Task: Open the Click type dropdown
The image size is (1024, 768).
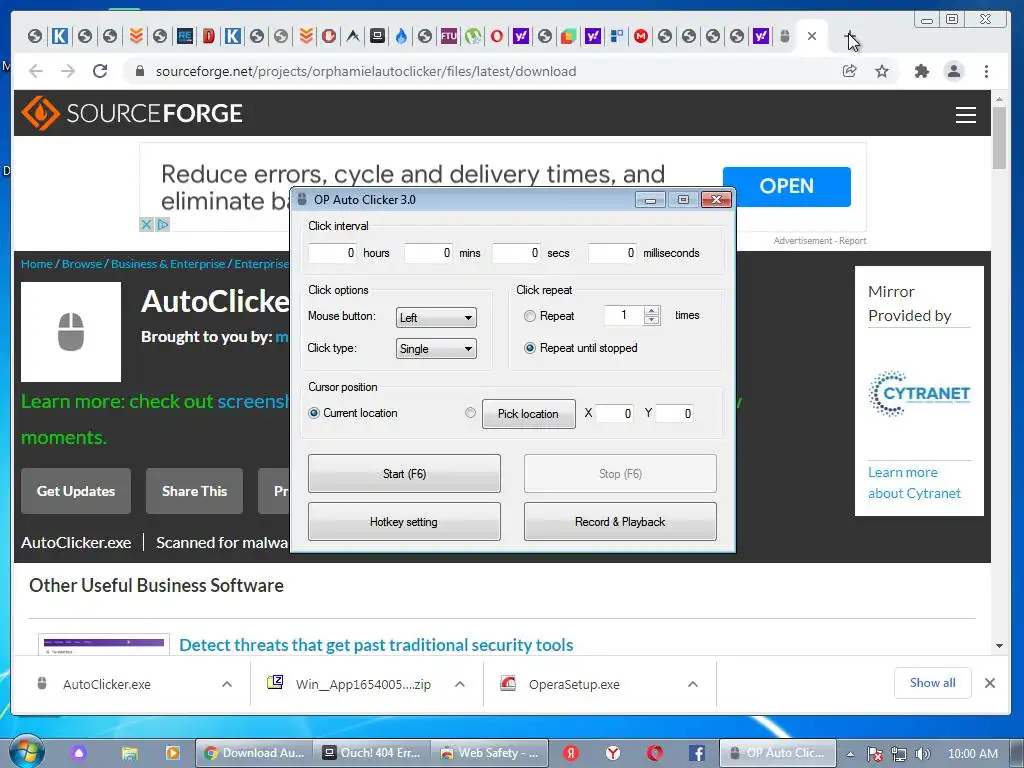Action: point(436,349)
